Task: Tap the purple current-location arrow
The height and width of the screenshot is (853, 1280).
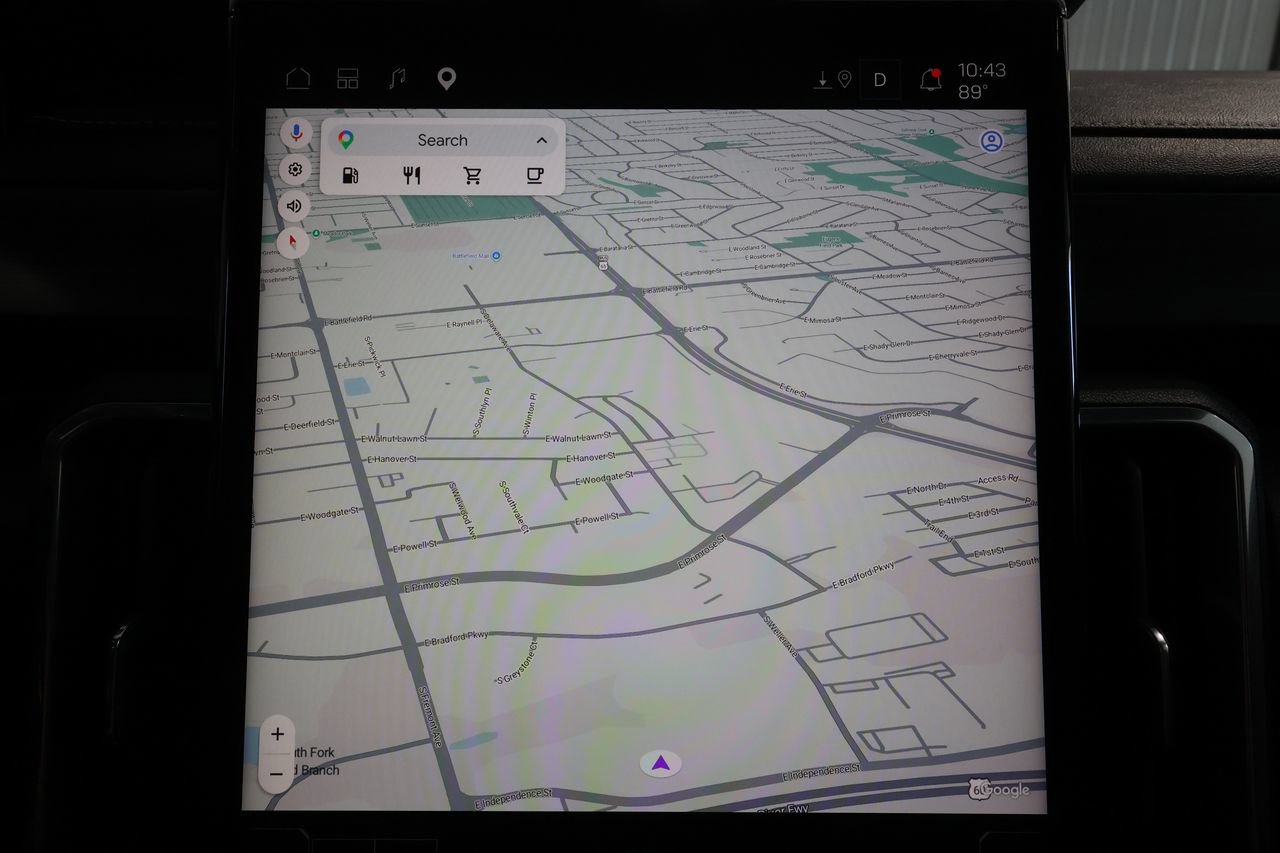Action: click(660, 764)
